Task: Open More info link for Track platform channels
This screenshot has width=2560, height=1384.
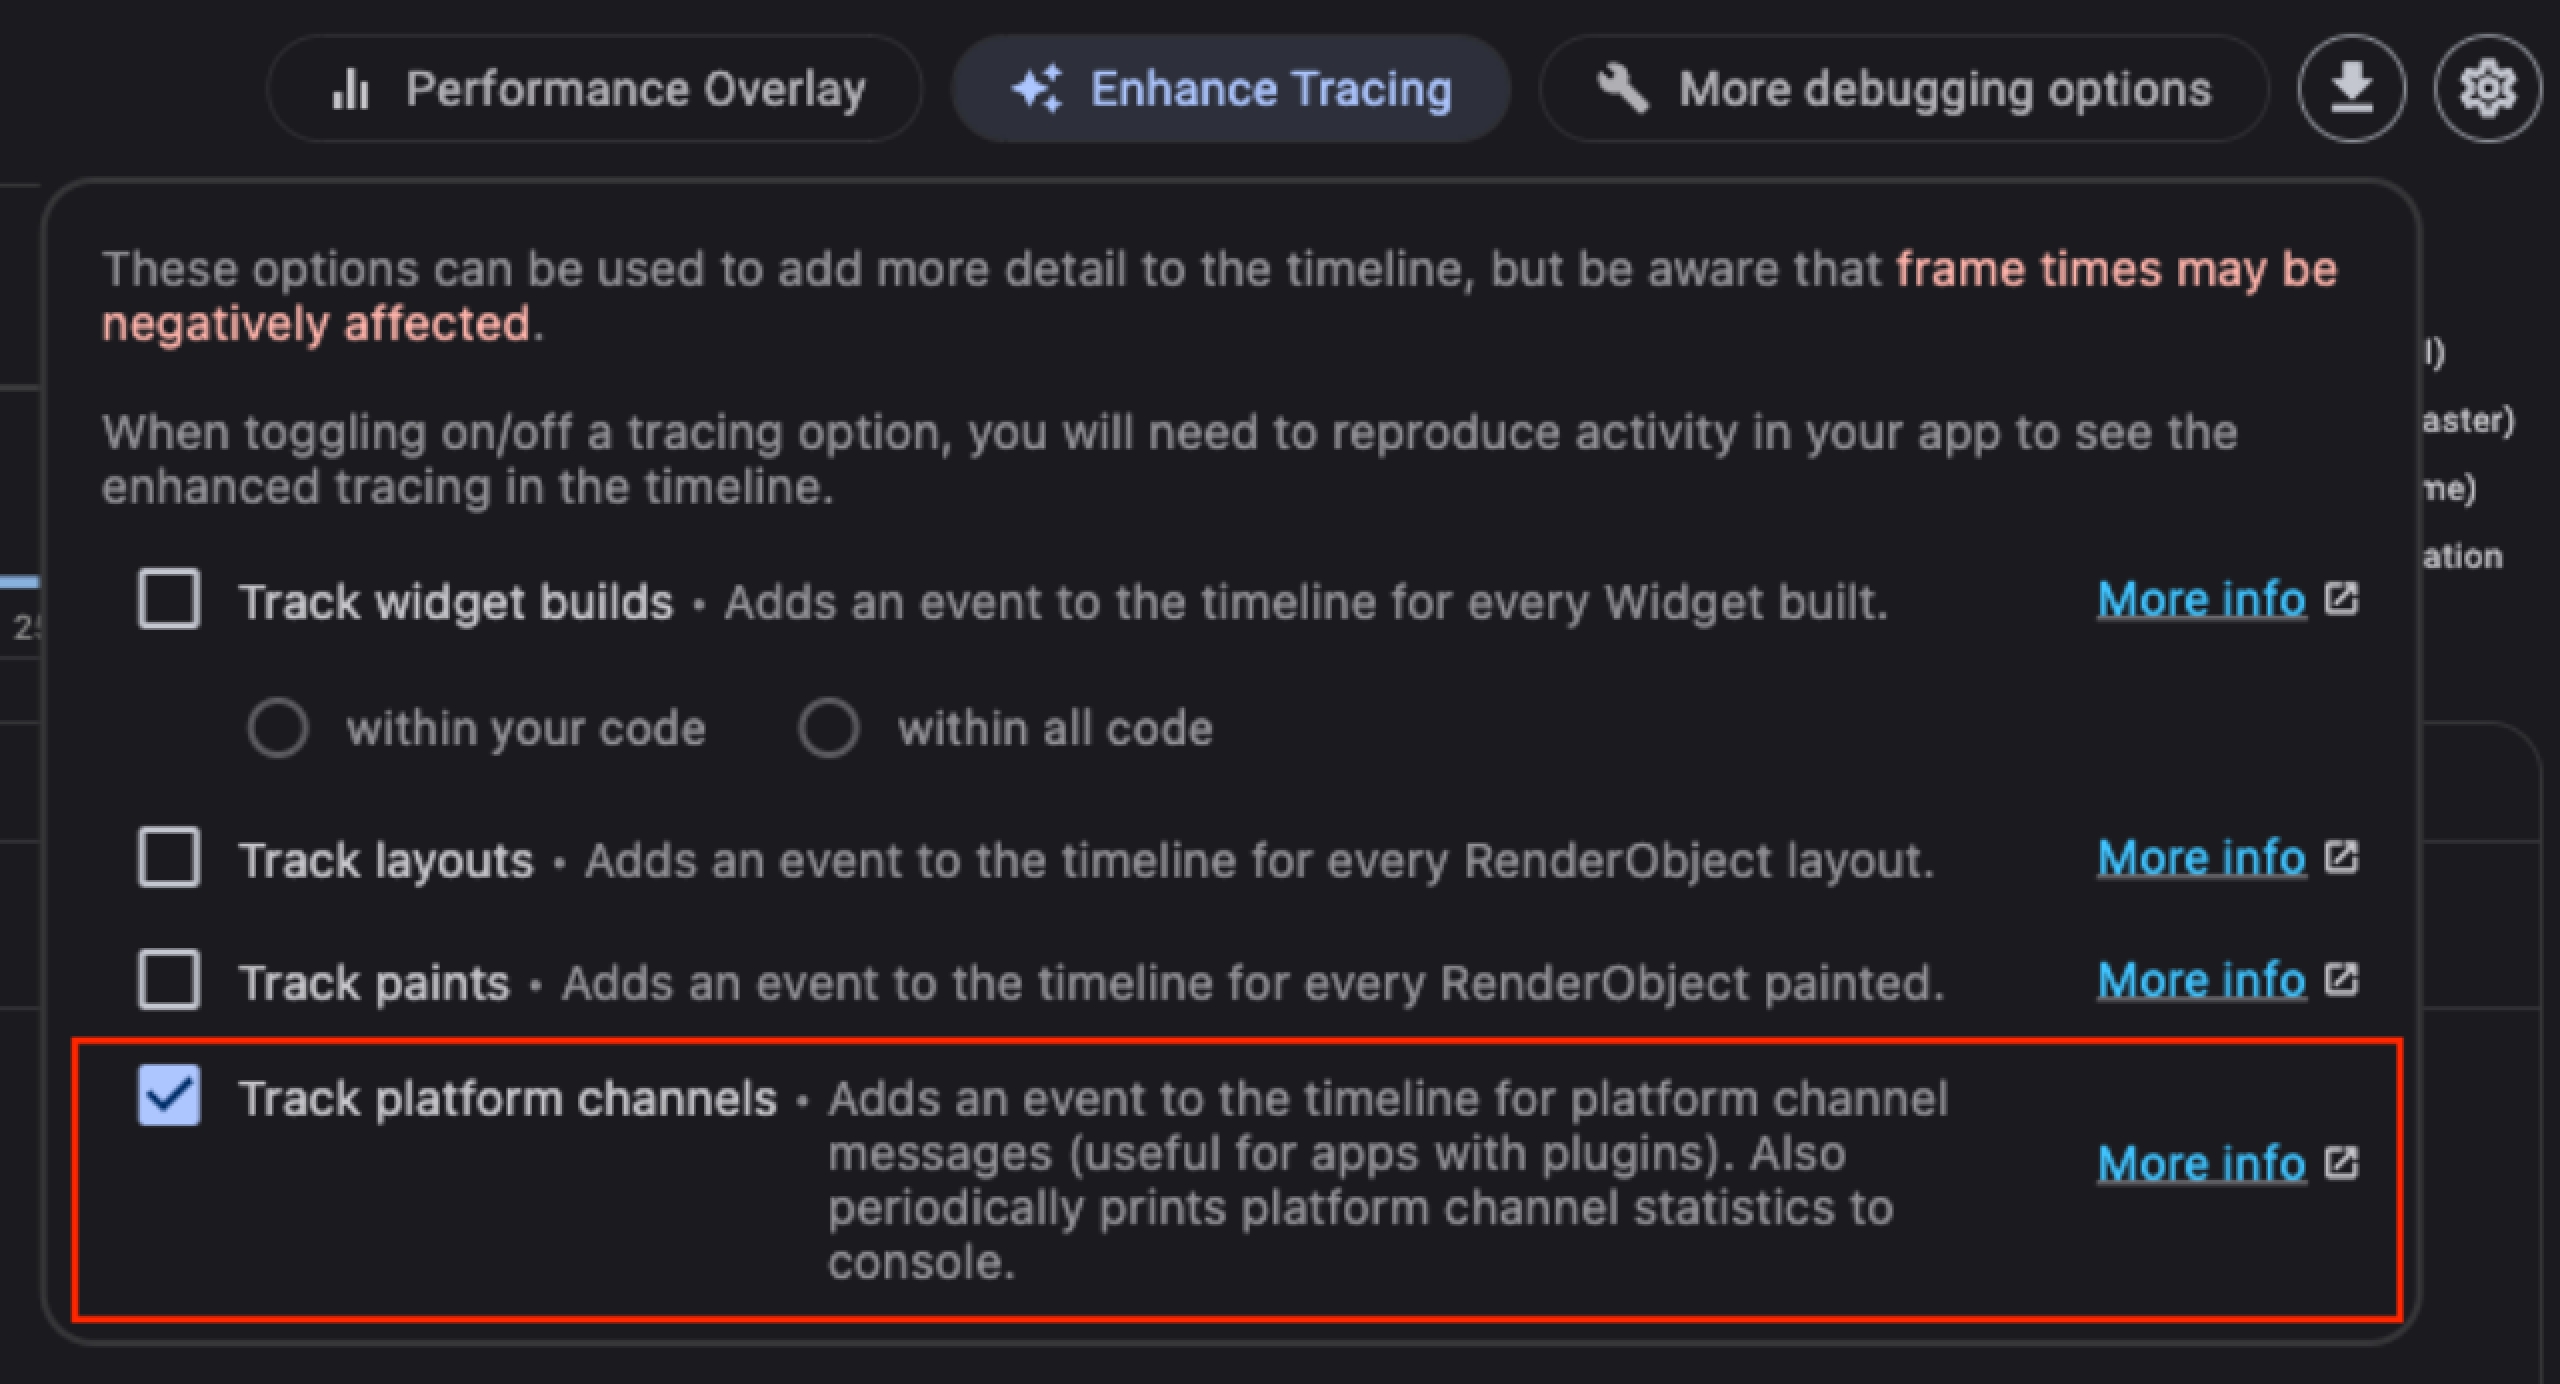Action: [2202, 1164]
